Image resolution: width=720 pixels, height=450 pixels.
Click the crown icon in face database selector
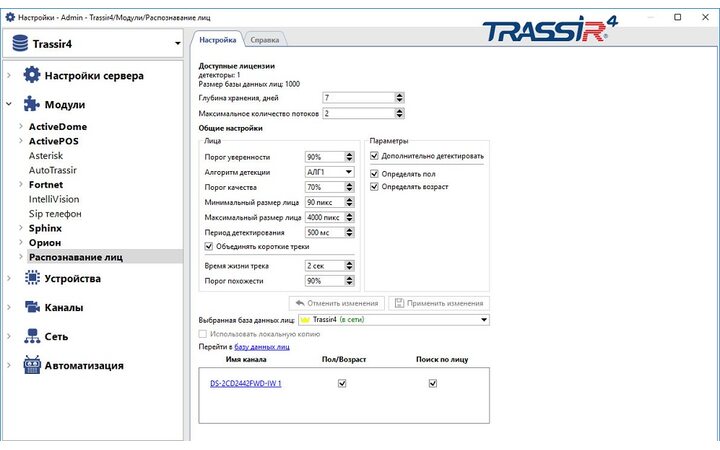[x=305, y=320]
